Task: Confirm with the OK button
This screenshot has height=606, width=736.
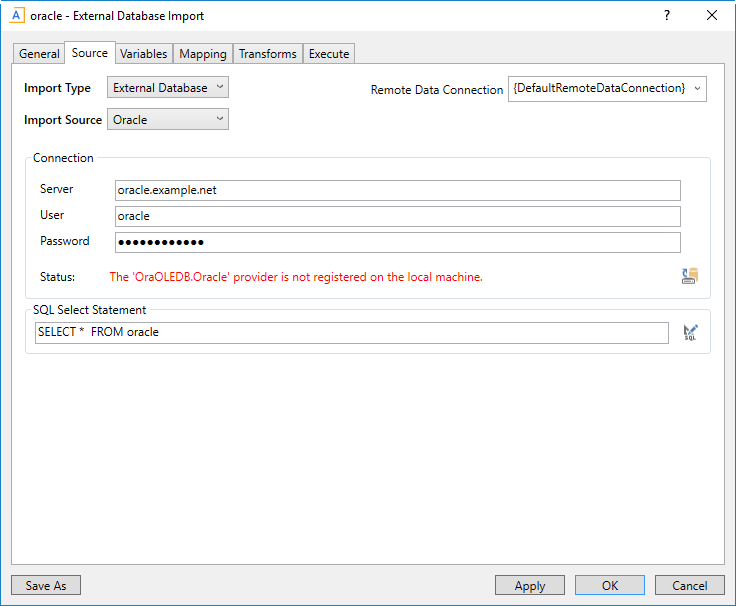Action: pyautogui.click(x=610, y=585)
